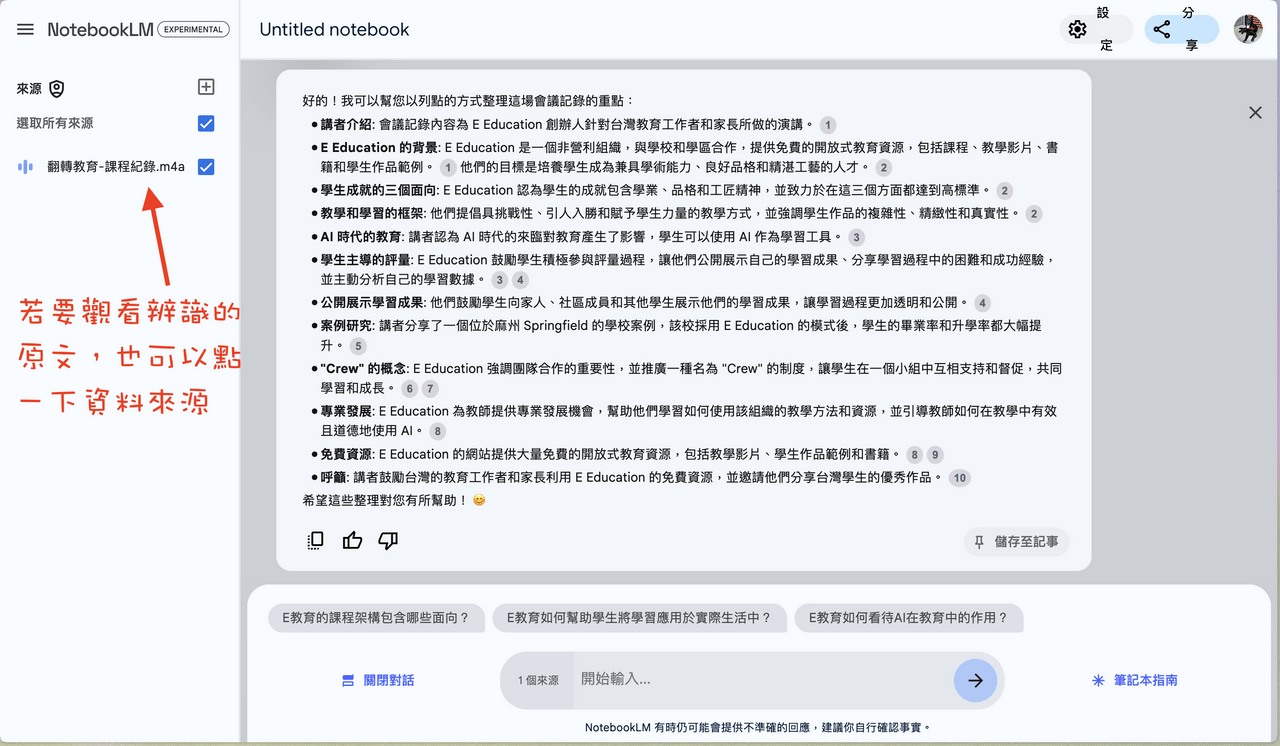Close the chat panel with the X icon

pyautogui.click(x=1255, y=113)
